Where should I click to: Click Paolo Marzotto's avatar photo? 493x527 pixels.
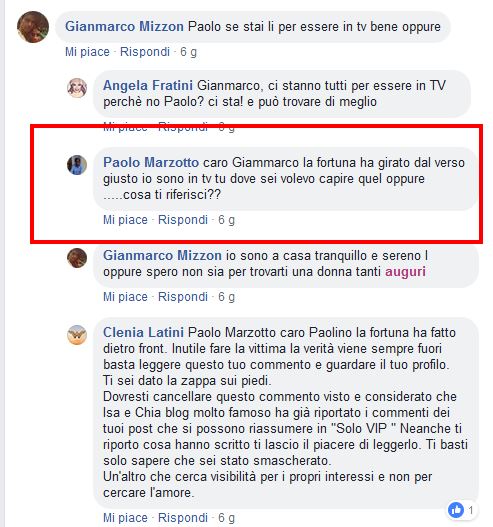77,165
